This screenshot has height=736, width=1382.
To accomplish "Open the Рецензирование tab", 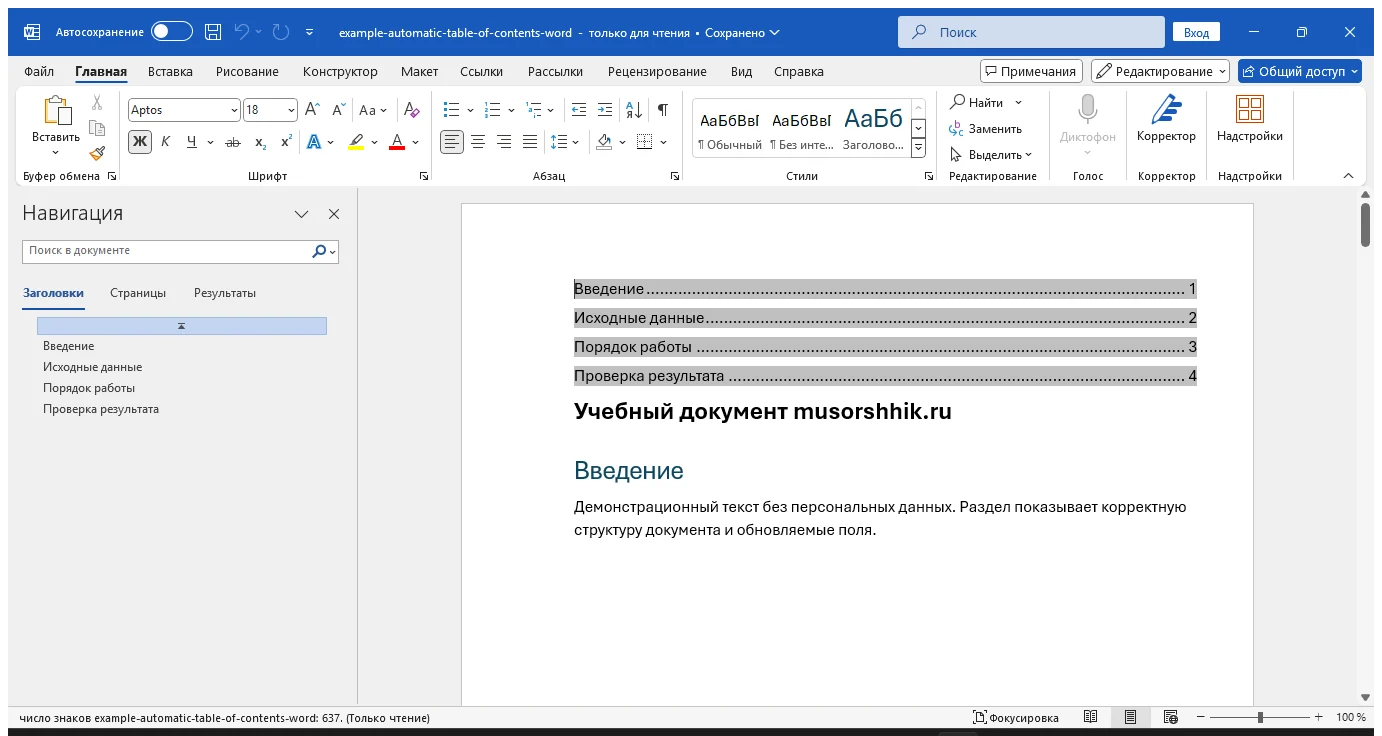I will pyautogui.click(x=657, y=72).
